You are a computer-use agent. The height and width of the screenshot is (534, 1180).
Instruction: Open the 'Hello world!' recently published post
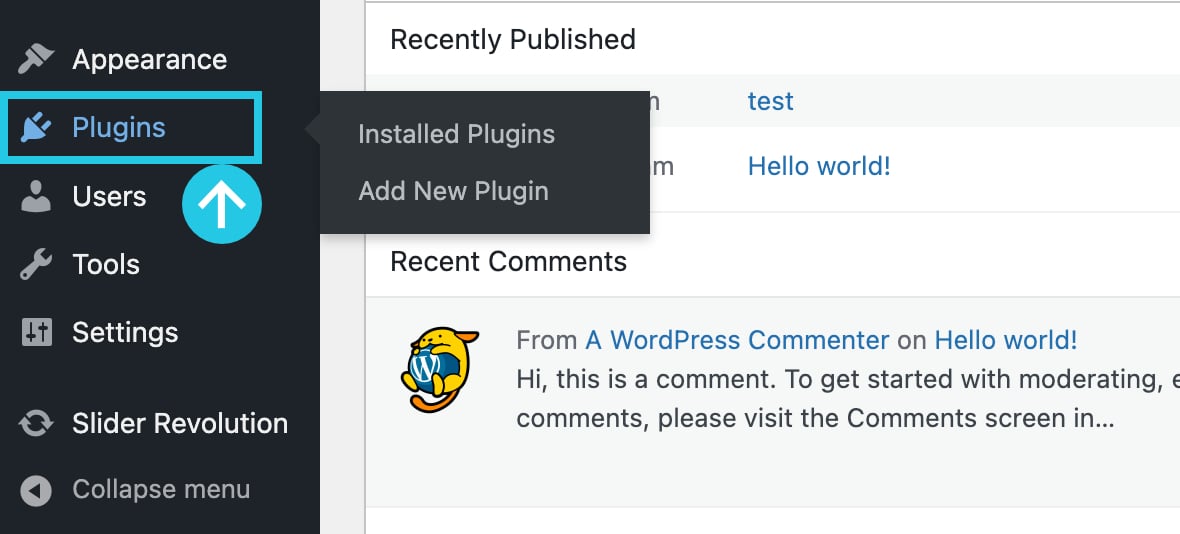point(819,166)
